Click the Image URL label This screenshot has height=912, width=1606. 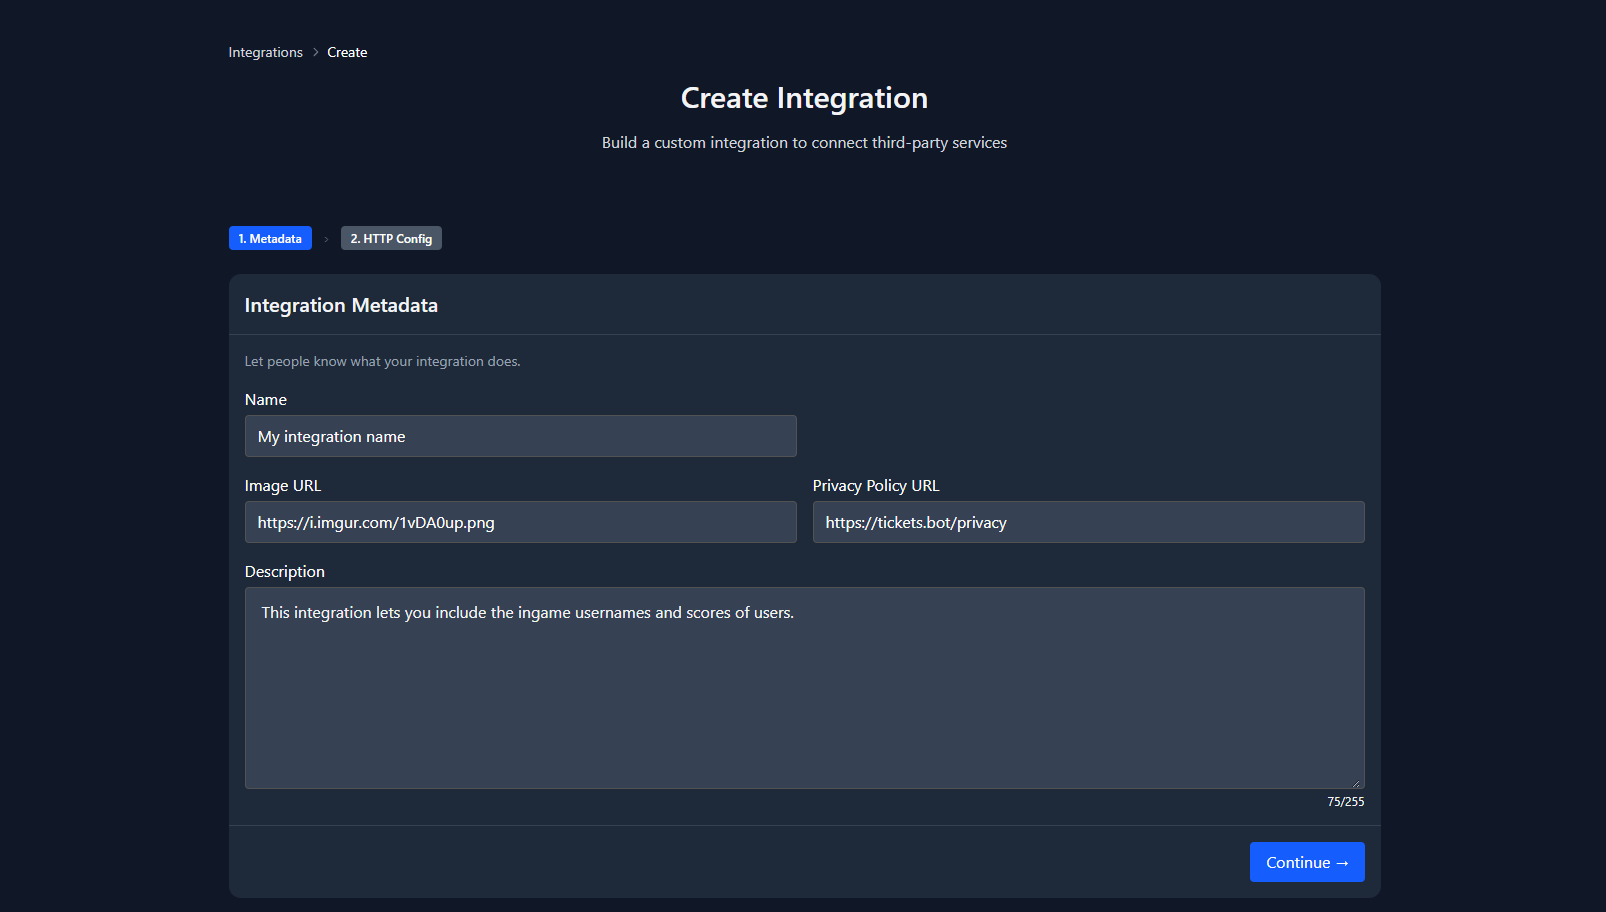pyautogui.click(x=283, y=485)
